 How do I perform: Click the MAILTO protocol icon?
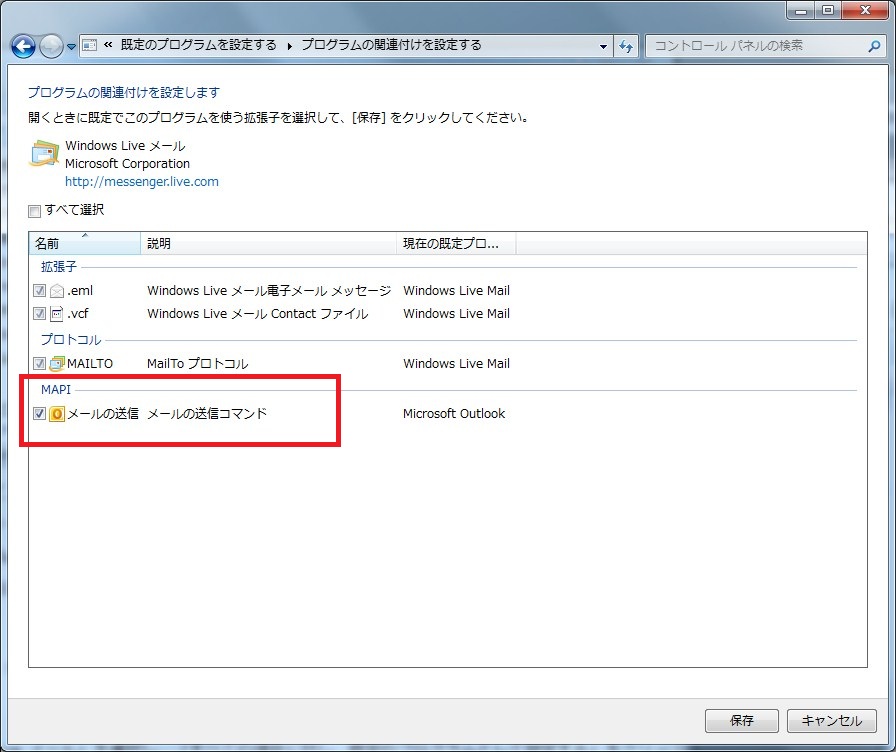coord(57,364)
